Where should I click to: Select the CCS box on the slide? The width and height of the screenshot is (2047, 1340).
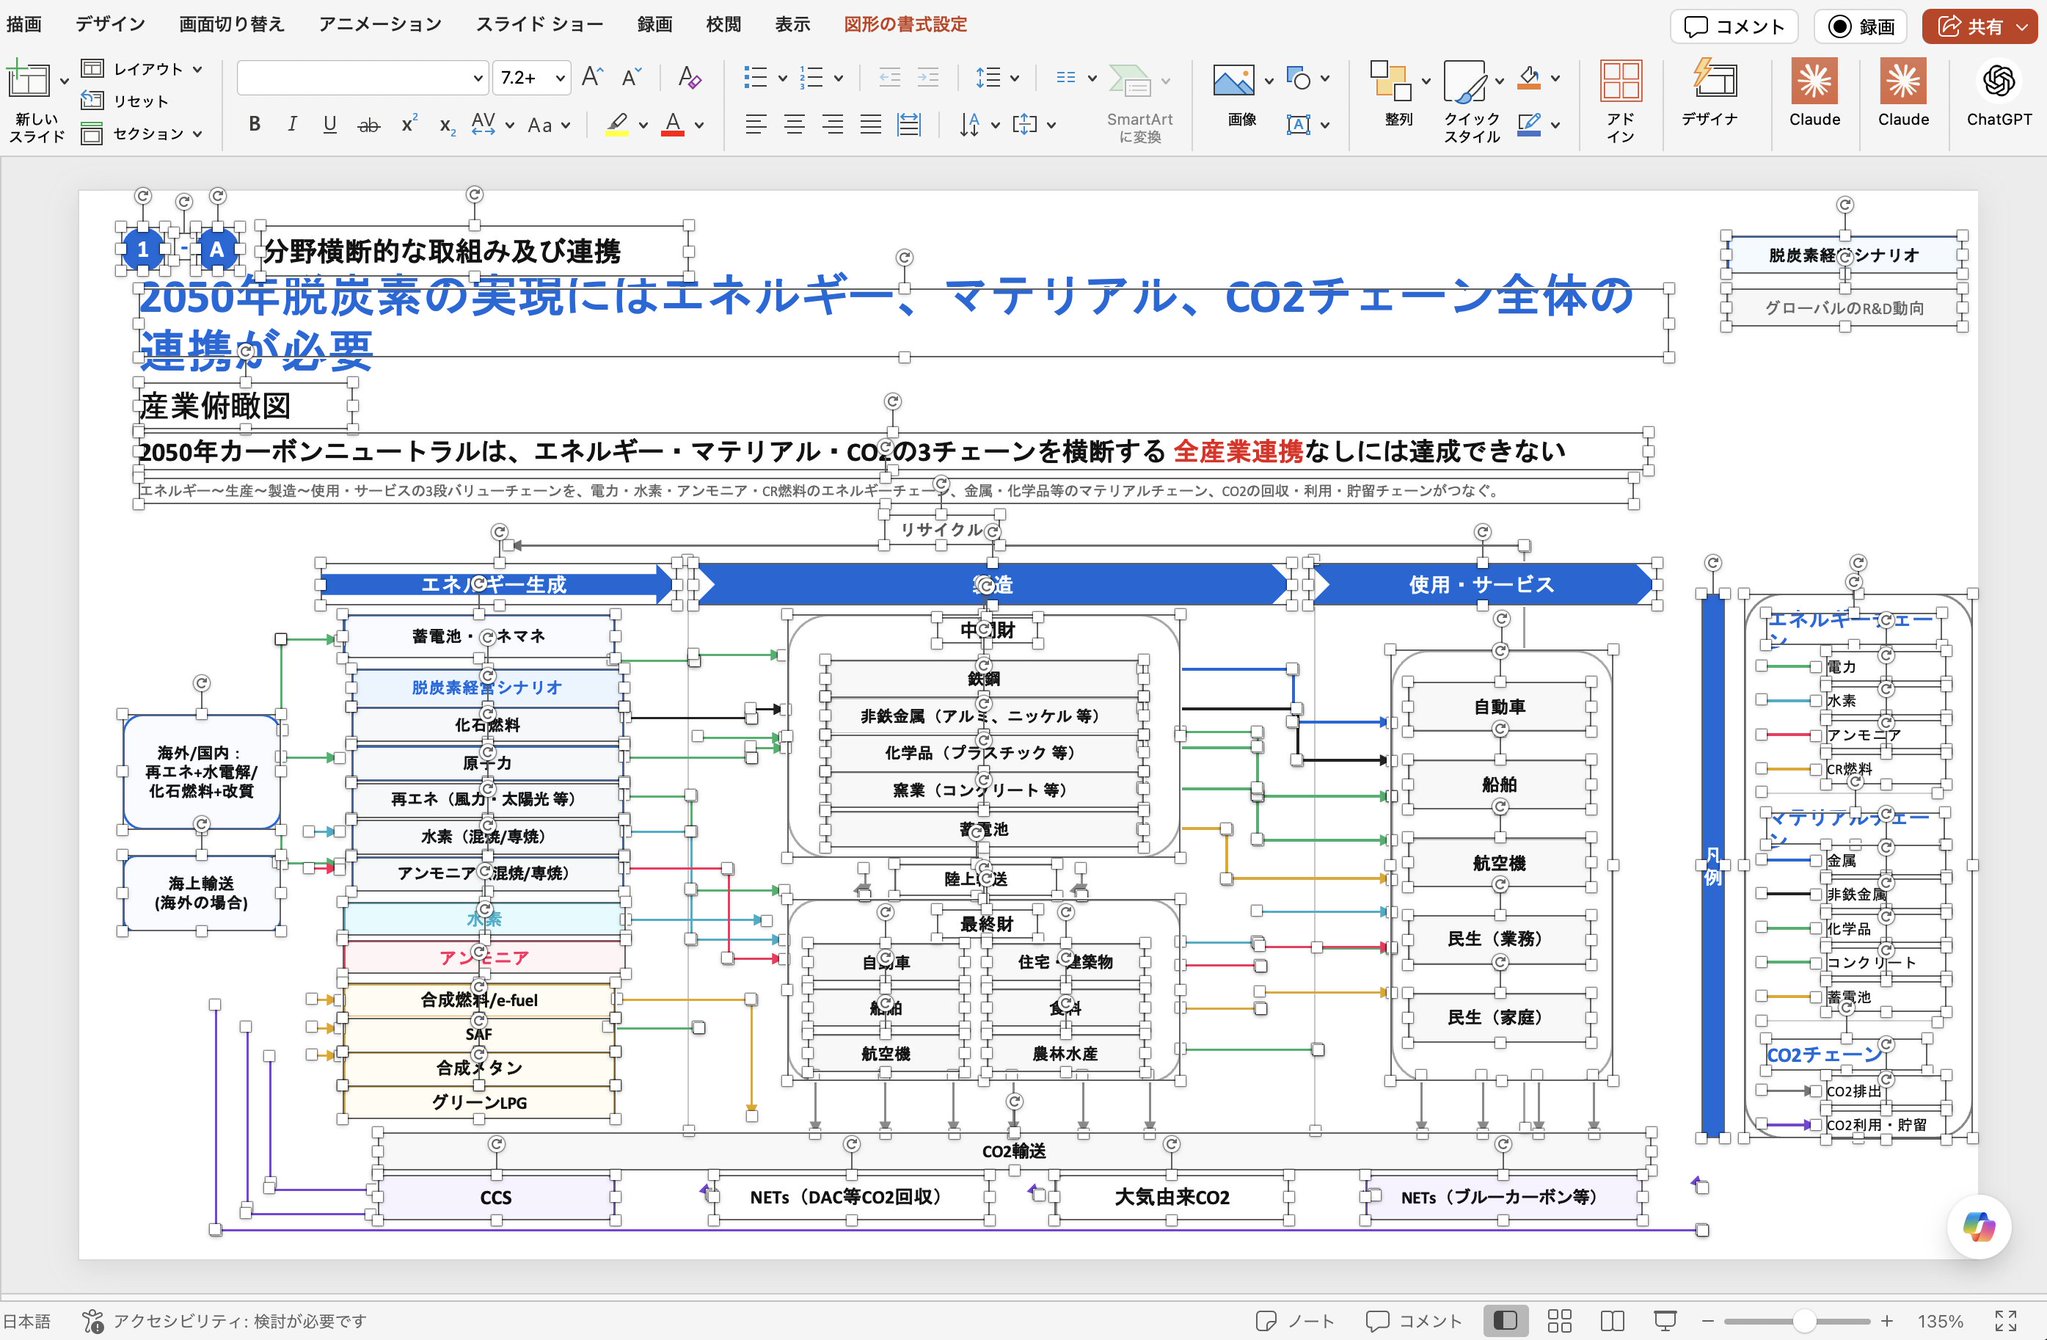coord(497,1197)
